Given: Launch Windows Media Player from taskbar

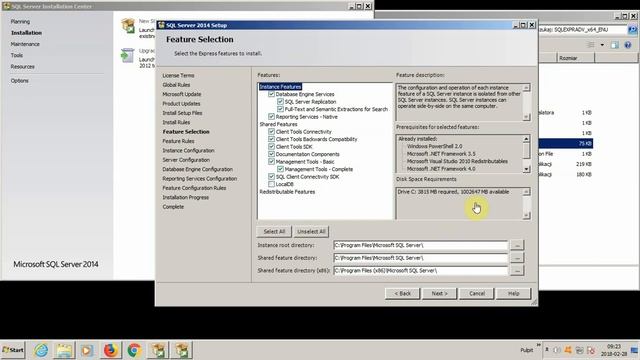Looking at the screenshot, I should [x=87, y=350].
